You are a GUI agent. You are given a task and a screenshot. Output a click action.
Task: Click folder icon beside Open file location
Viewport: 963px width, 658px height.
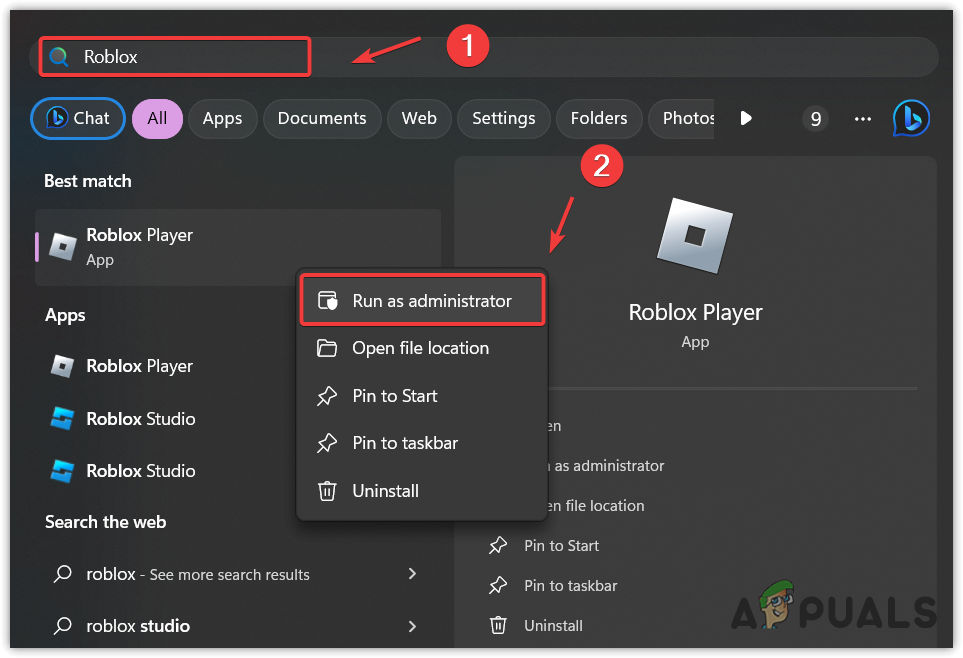tap(327, 348)
